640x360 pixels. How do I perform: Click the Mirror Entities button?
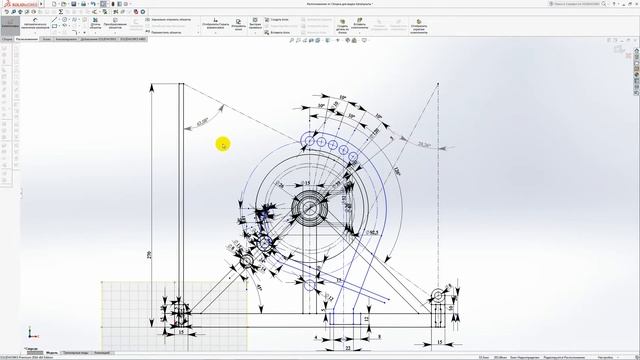(x=169, y=20)
